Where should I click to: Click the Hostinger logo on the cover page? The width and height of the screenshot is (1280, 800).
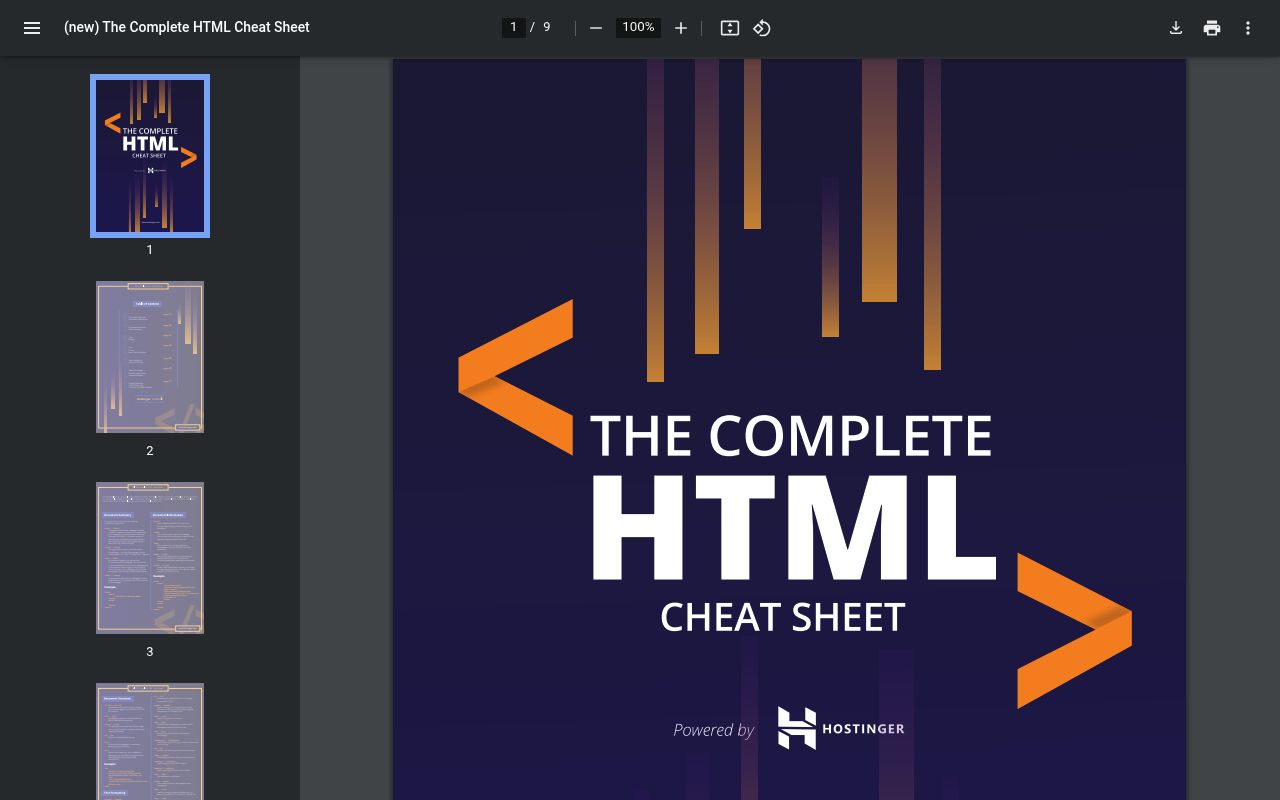pos(840,728)
